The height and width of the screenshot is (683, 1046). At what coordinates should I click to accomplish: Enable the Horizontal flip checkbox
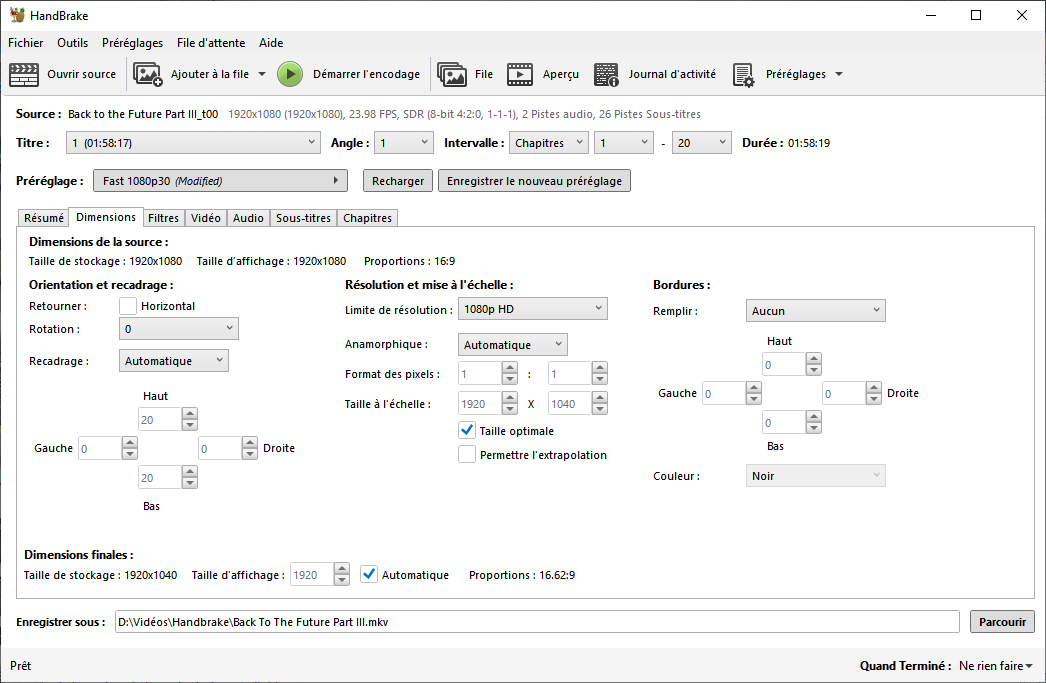(128, 306)
